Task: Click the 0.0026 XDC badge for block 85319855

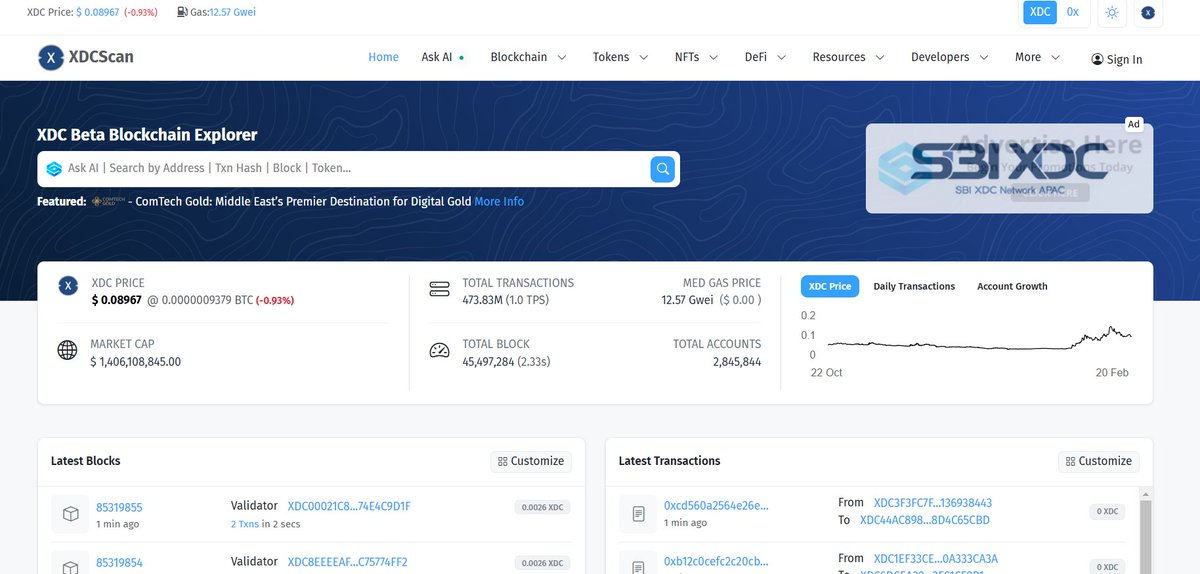Action: [542, 507]
